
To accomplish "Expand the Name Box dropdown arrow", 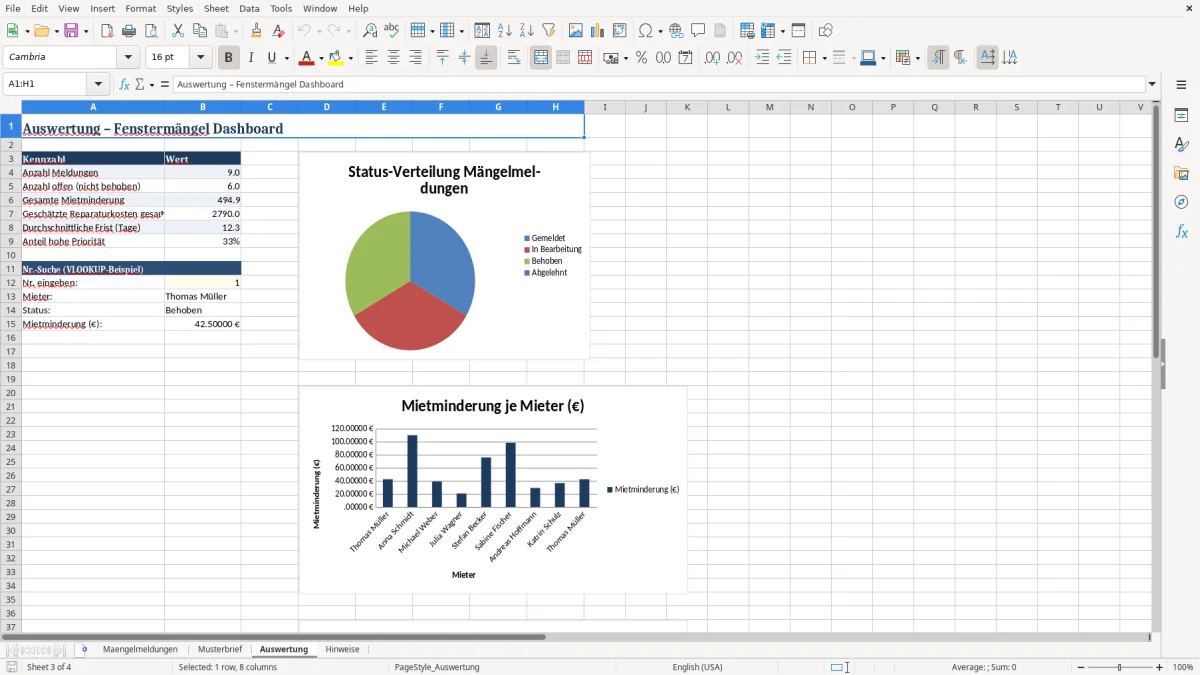I will click(98, 85).
